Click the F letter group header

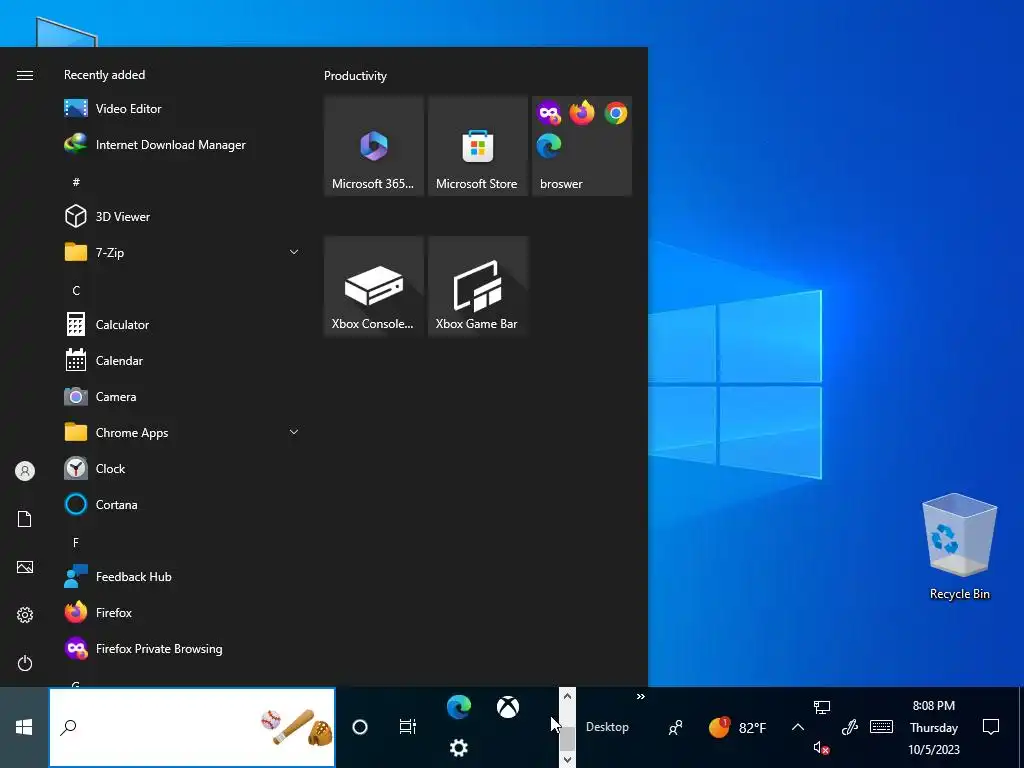pos(76,543)
